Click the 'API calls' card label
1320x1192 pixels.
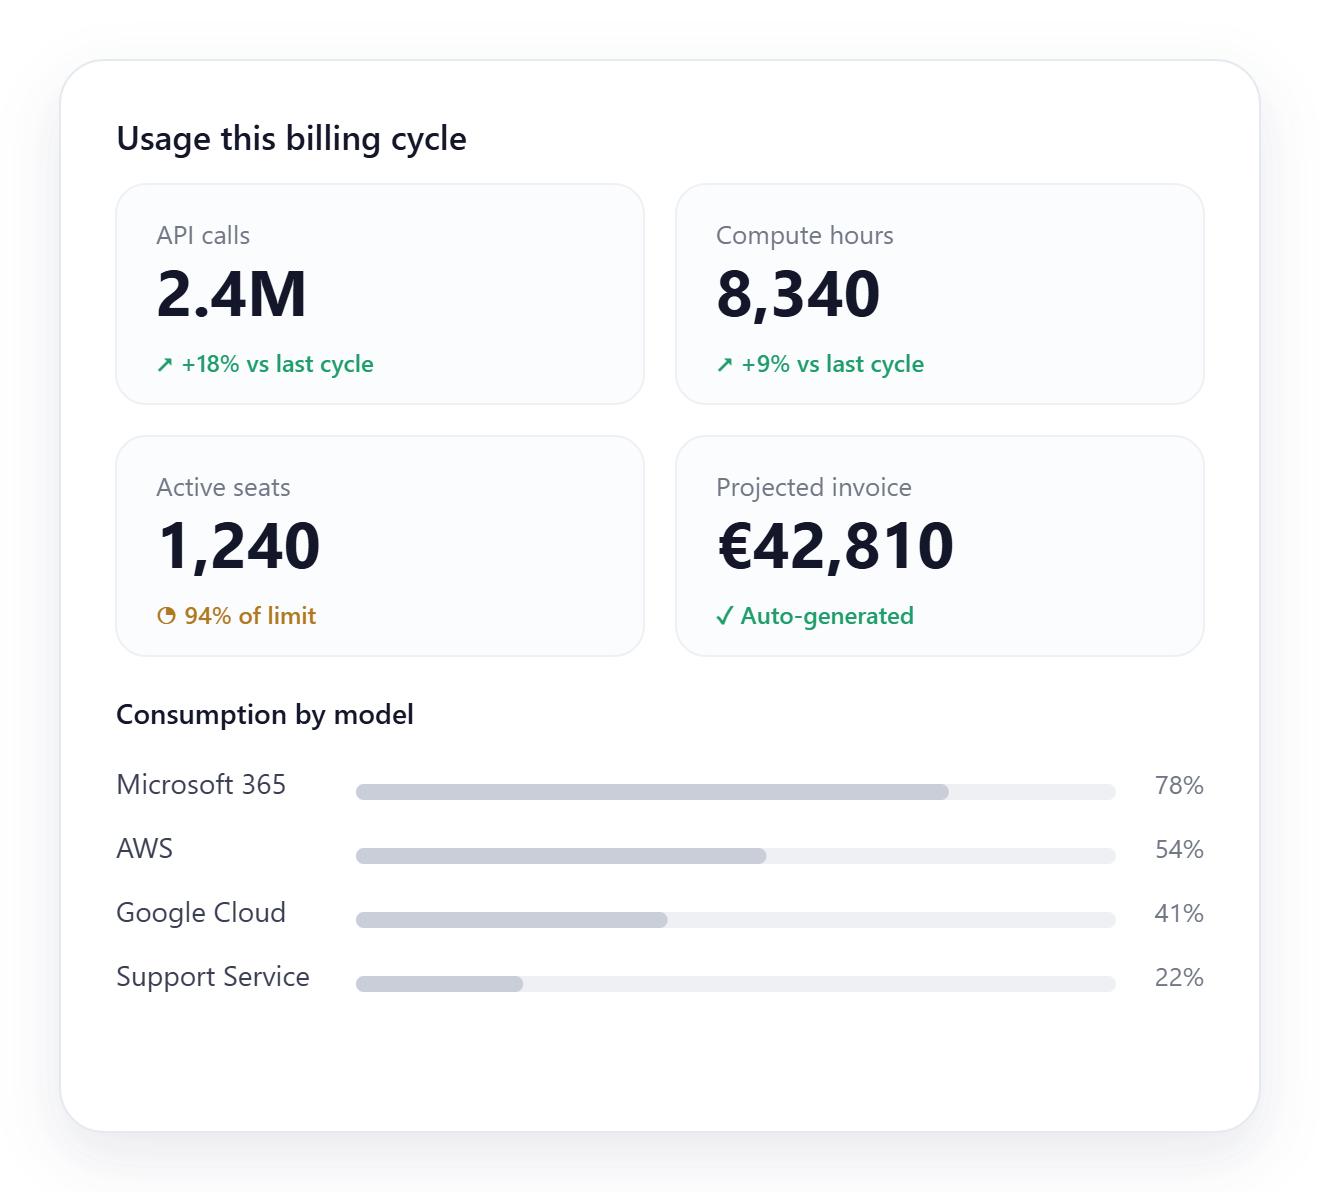pyautogui.click(x=203, y=236)
